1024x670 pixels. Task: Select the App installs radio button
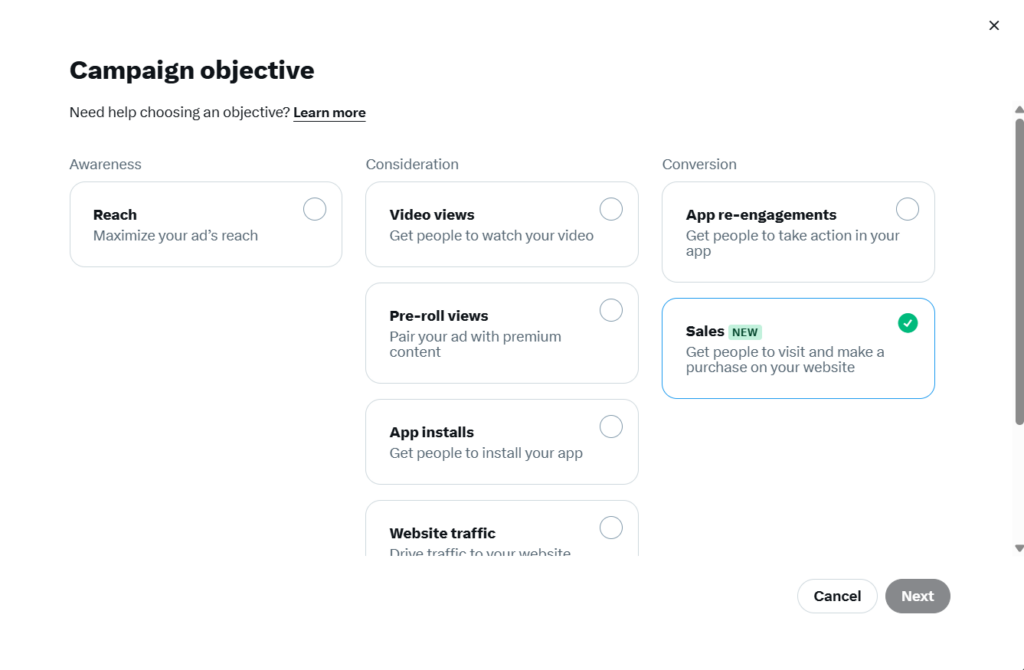click(x=611, y=426)
